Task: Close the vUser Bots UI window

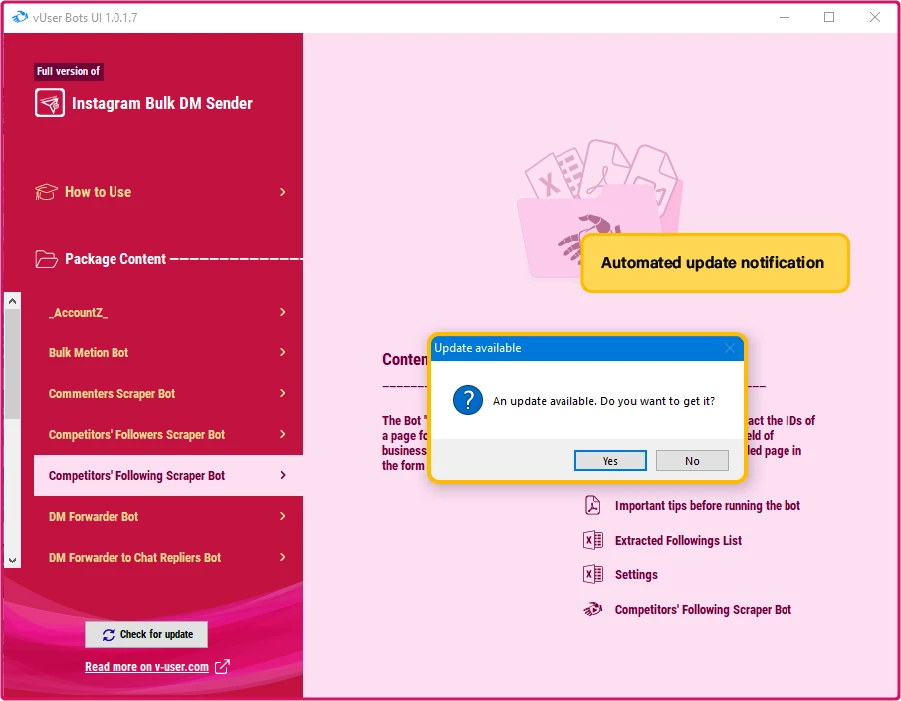Action: pyautogui.click(x=875, y=17)
